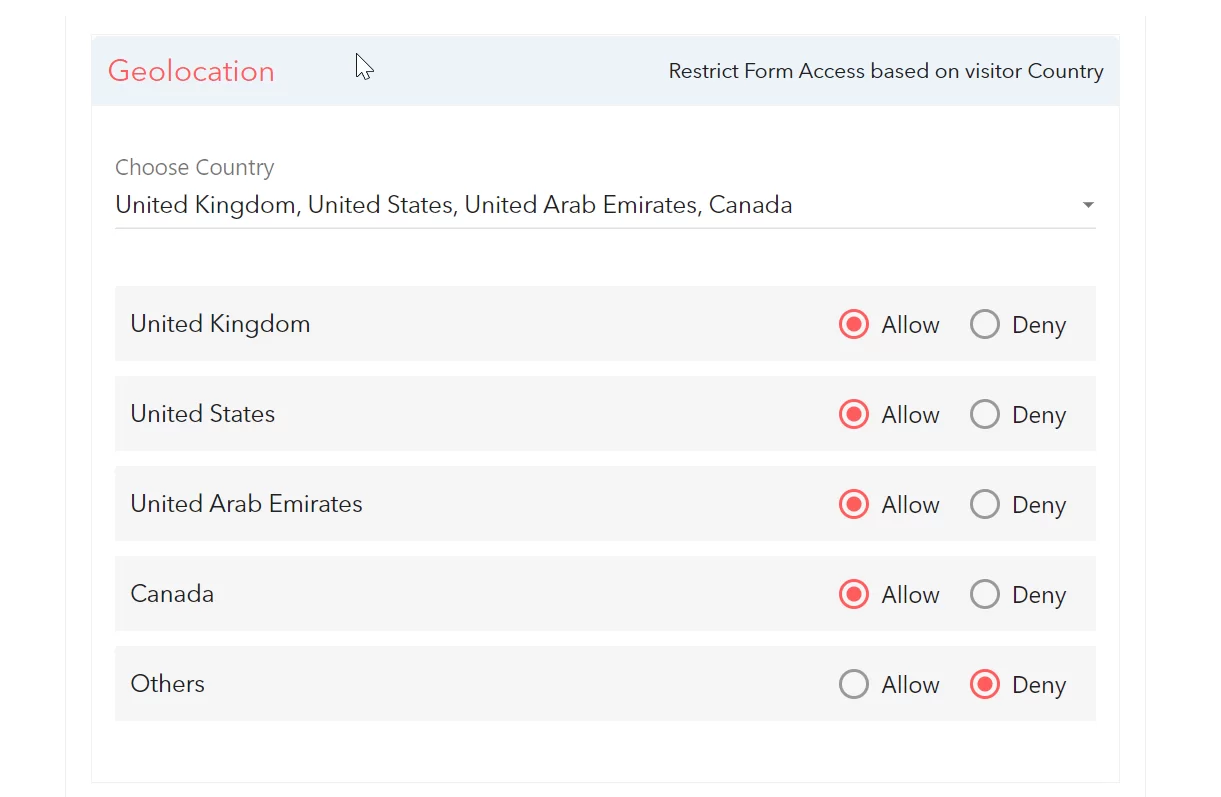Viewport: 1221px width, 797px height.
Task: Set Canada to Deny
Action: (985, 595)
